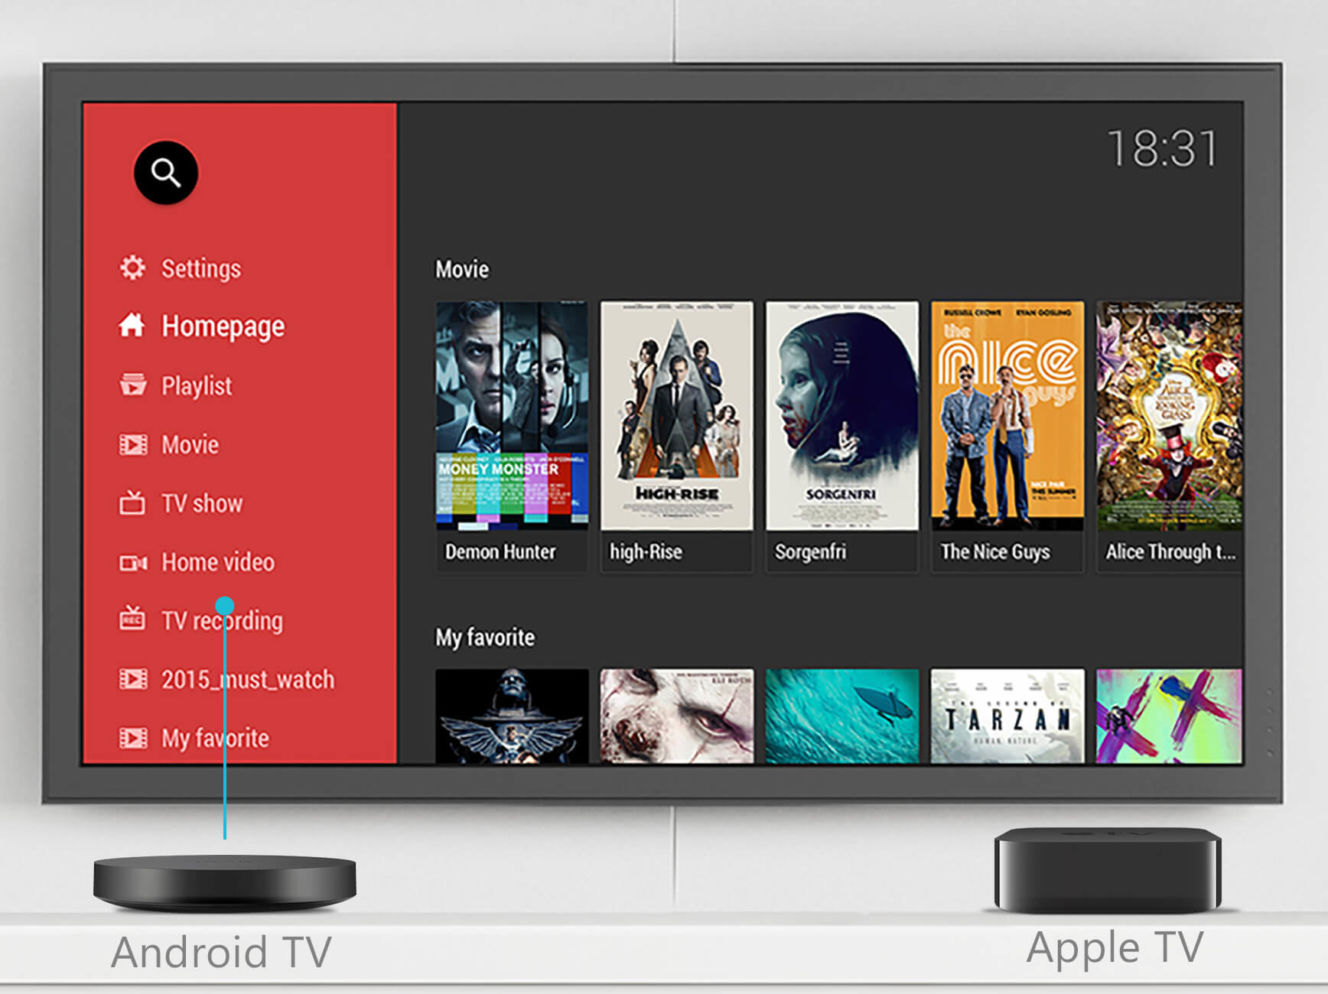Click the Sorgenfri title label
1328x994 pixels.
point(810,552)
